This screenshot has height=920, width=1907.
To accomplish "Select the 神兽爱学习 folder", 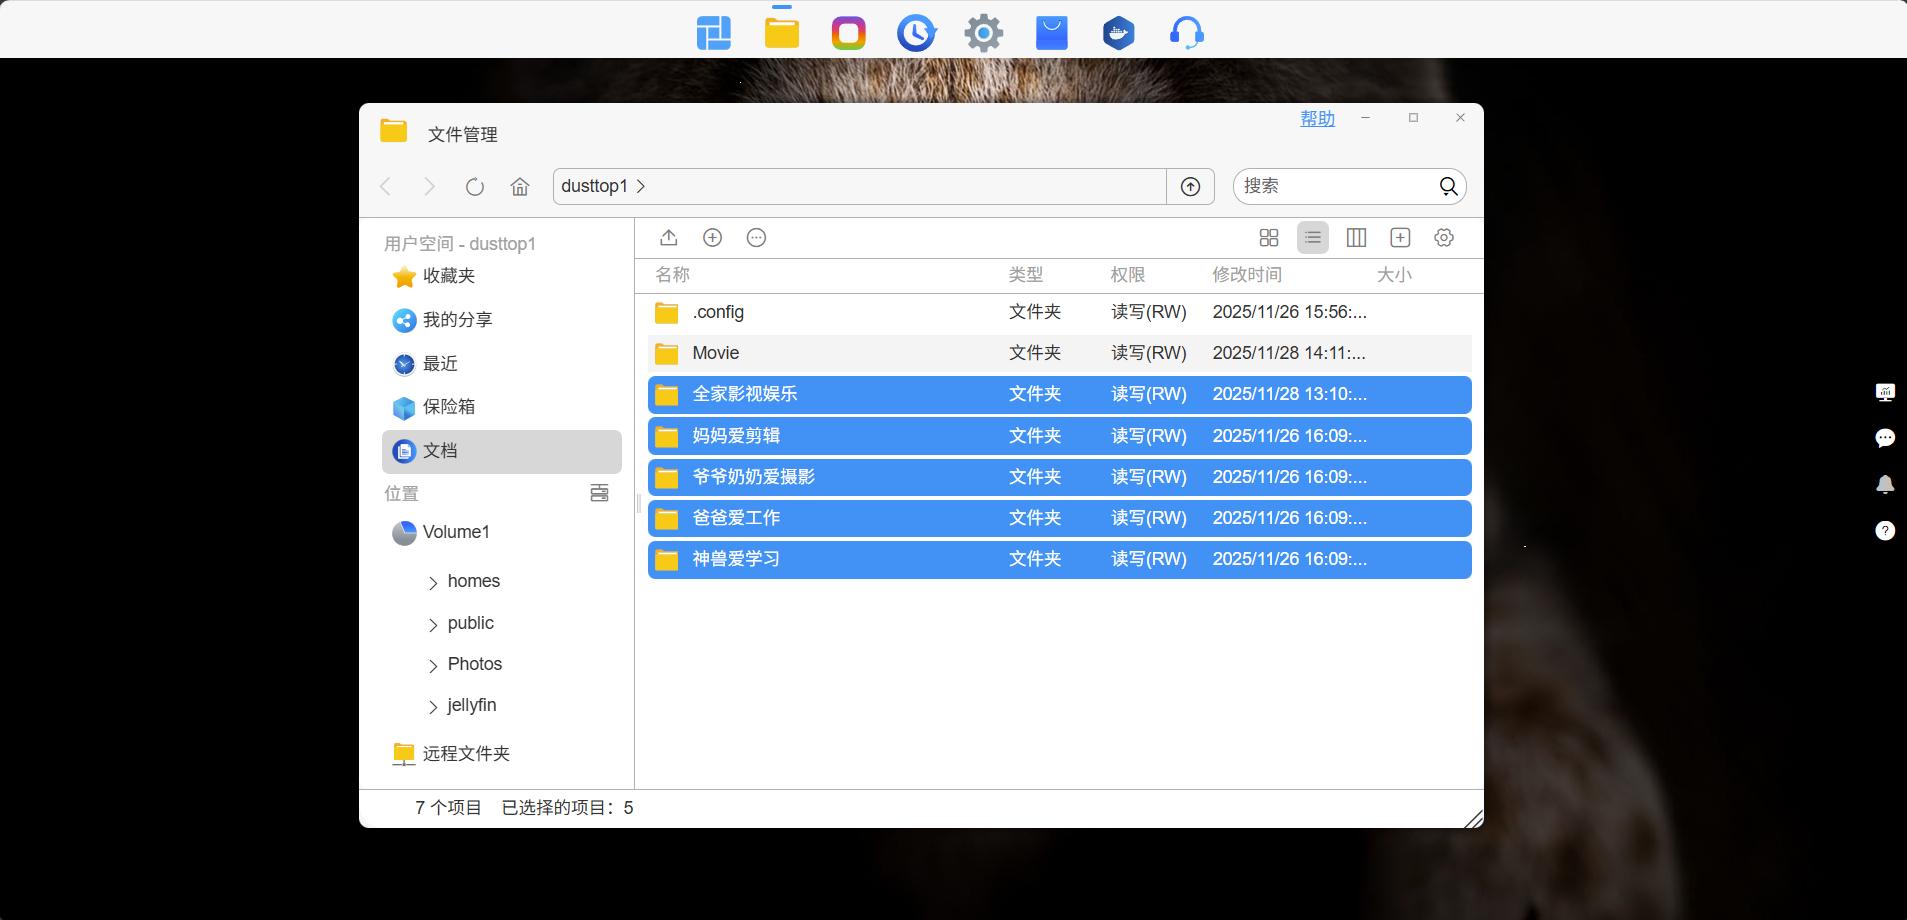I will [x=1060, y=559].
